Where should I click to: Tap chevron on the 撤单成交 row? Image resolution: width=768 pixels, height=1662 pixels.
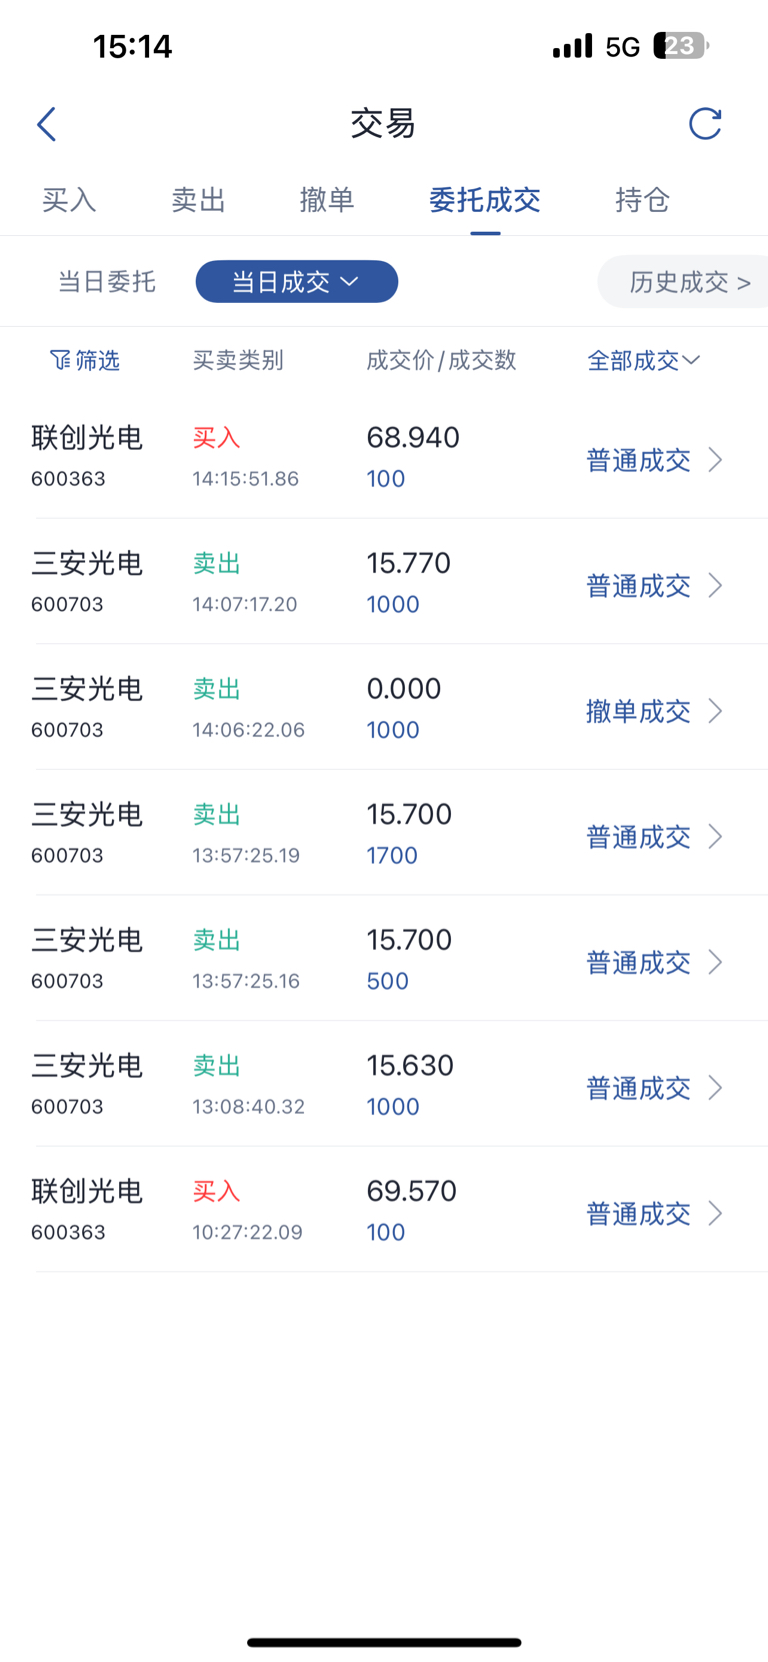coord(715,711)
